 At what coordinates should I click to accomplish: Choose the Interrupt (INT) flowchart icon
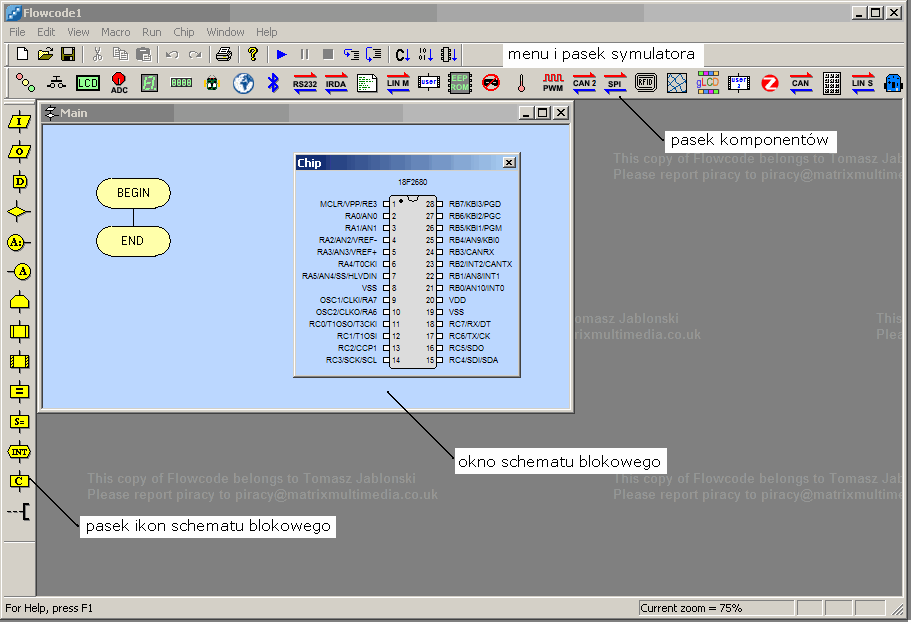19,452
